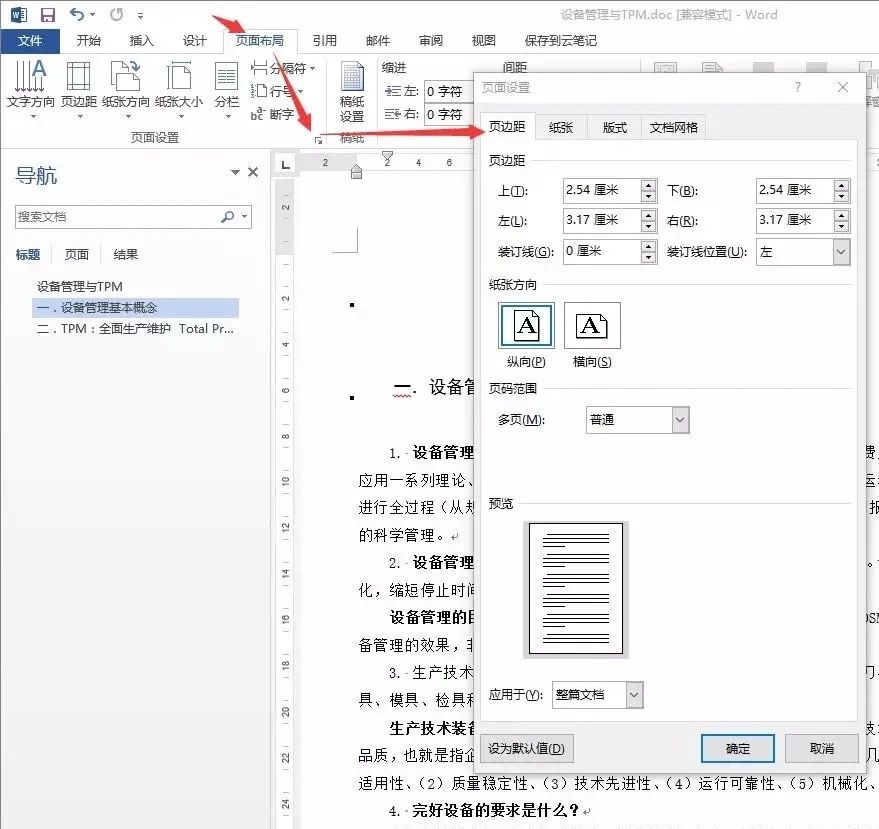879x829 pixels.
Task: Select heading 二. TPM 全面生产维护 in navigation
Action: (x=135, y=328)
